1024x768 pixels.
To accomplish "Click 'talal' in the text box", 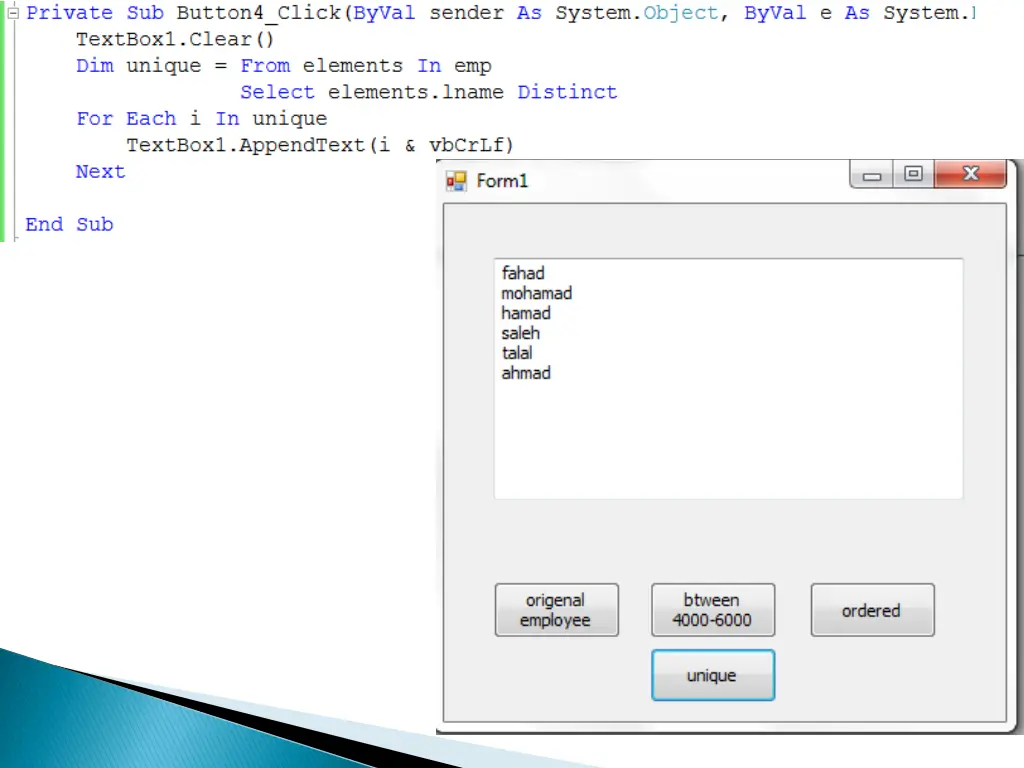I will click(517, 353).
